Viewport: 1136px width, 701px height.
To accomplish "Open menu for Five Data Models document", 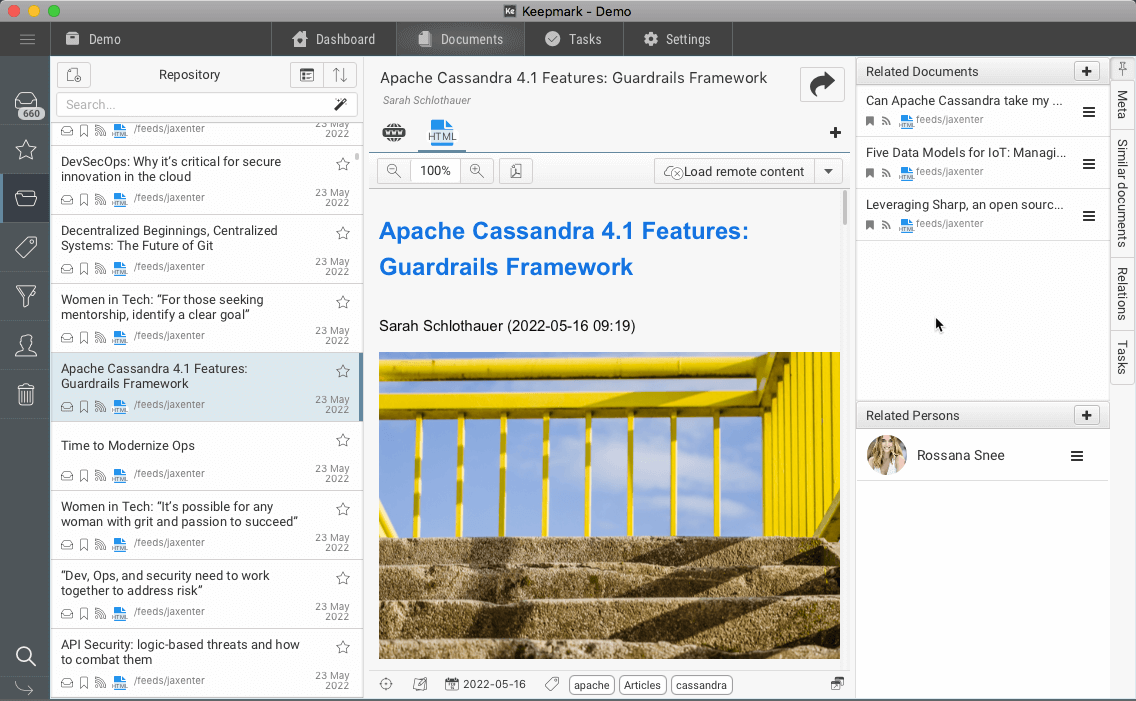I will (1089, 164).
